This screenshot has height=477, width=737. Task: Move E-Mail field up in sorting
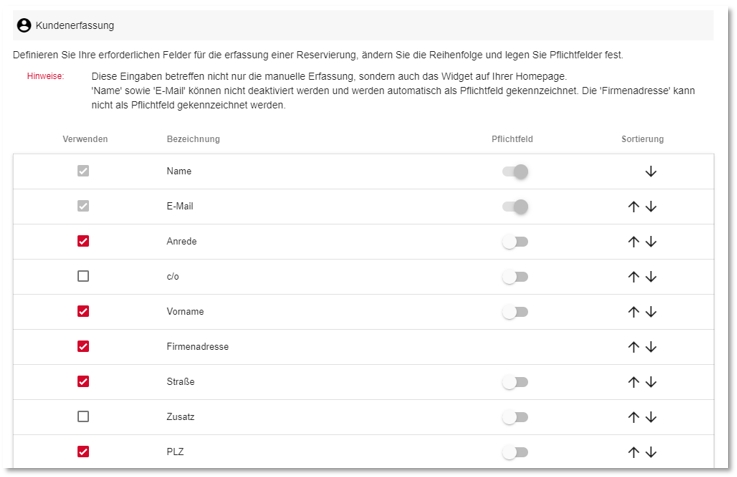[634, 207]
